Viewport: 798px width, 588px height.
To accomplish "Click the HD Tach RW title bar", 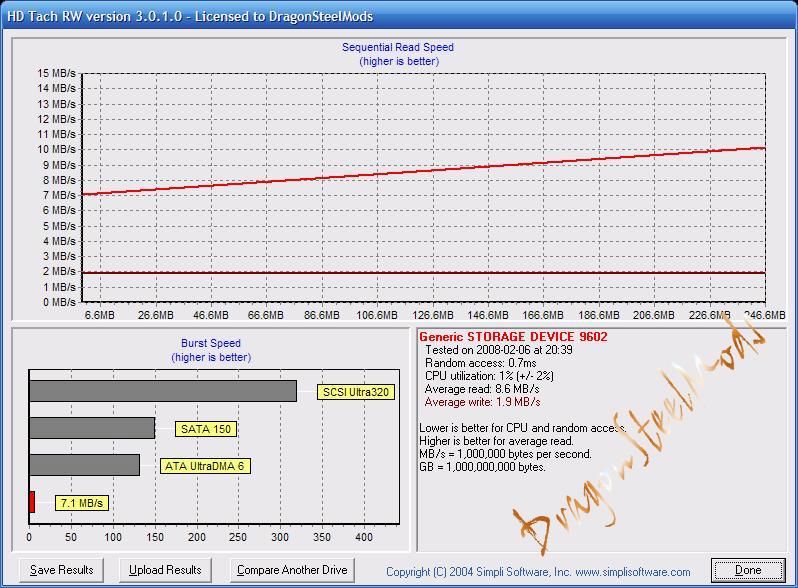I will (x=399, y=16).
